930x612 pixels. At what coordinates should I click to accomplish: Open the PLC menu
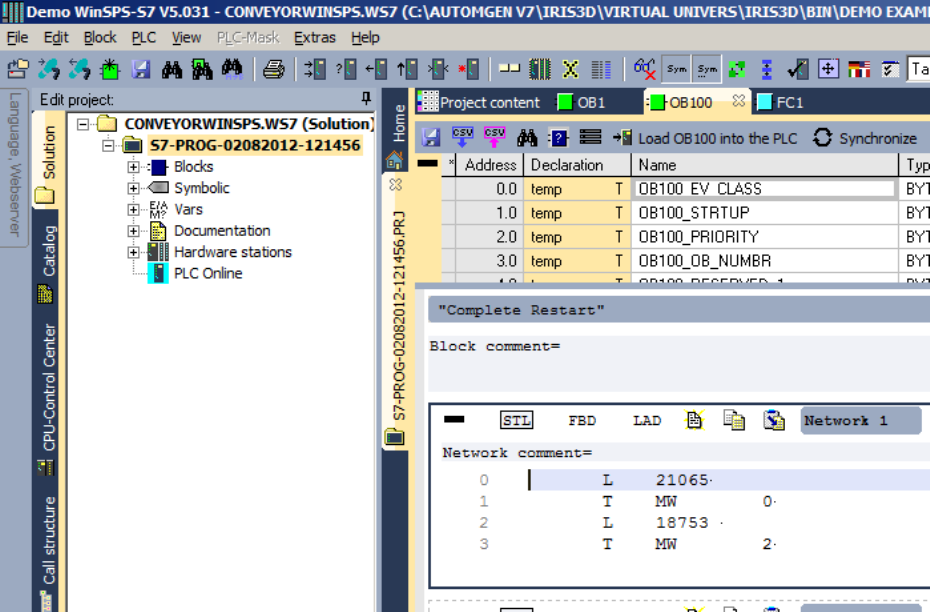click(x=144, y=37)
